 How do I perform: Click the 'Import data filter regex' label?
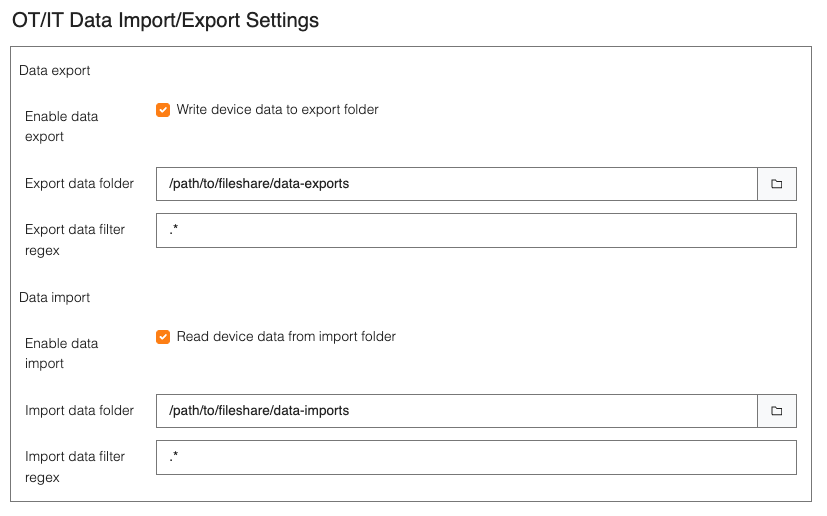[75, 467]
